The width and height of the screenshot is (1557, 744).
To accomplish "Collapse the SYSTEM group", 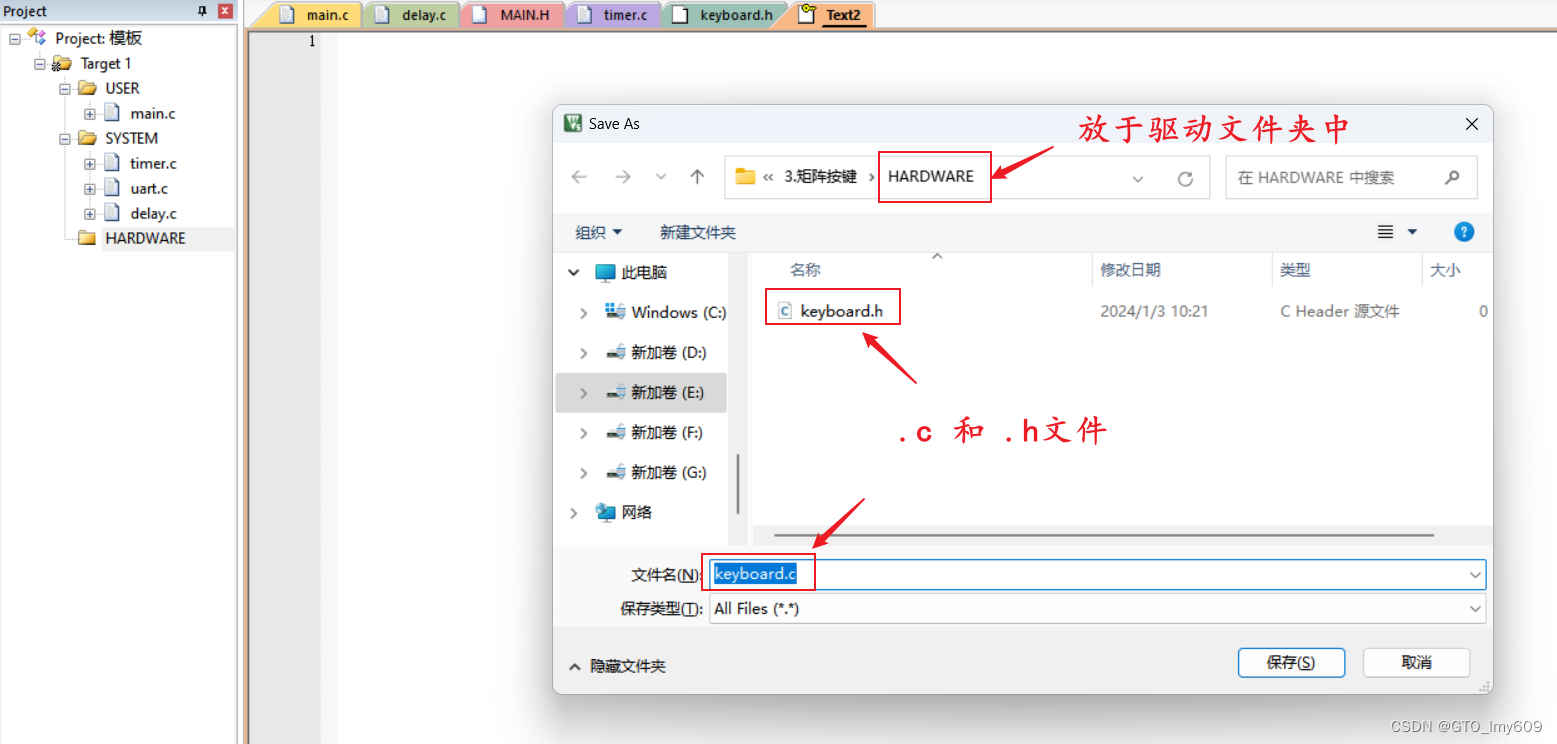I will click(x=65, y=138).
